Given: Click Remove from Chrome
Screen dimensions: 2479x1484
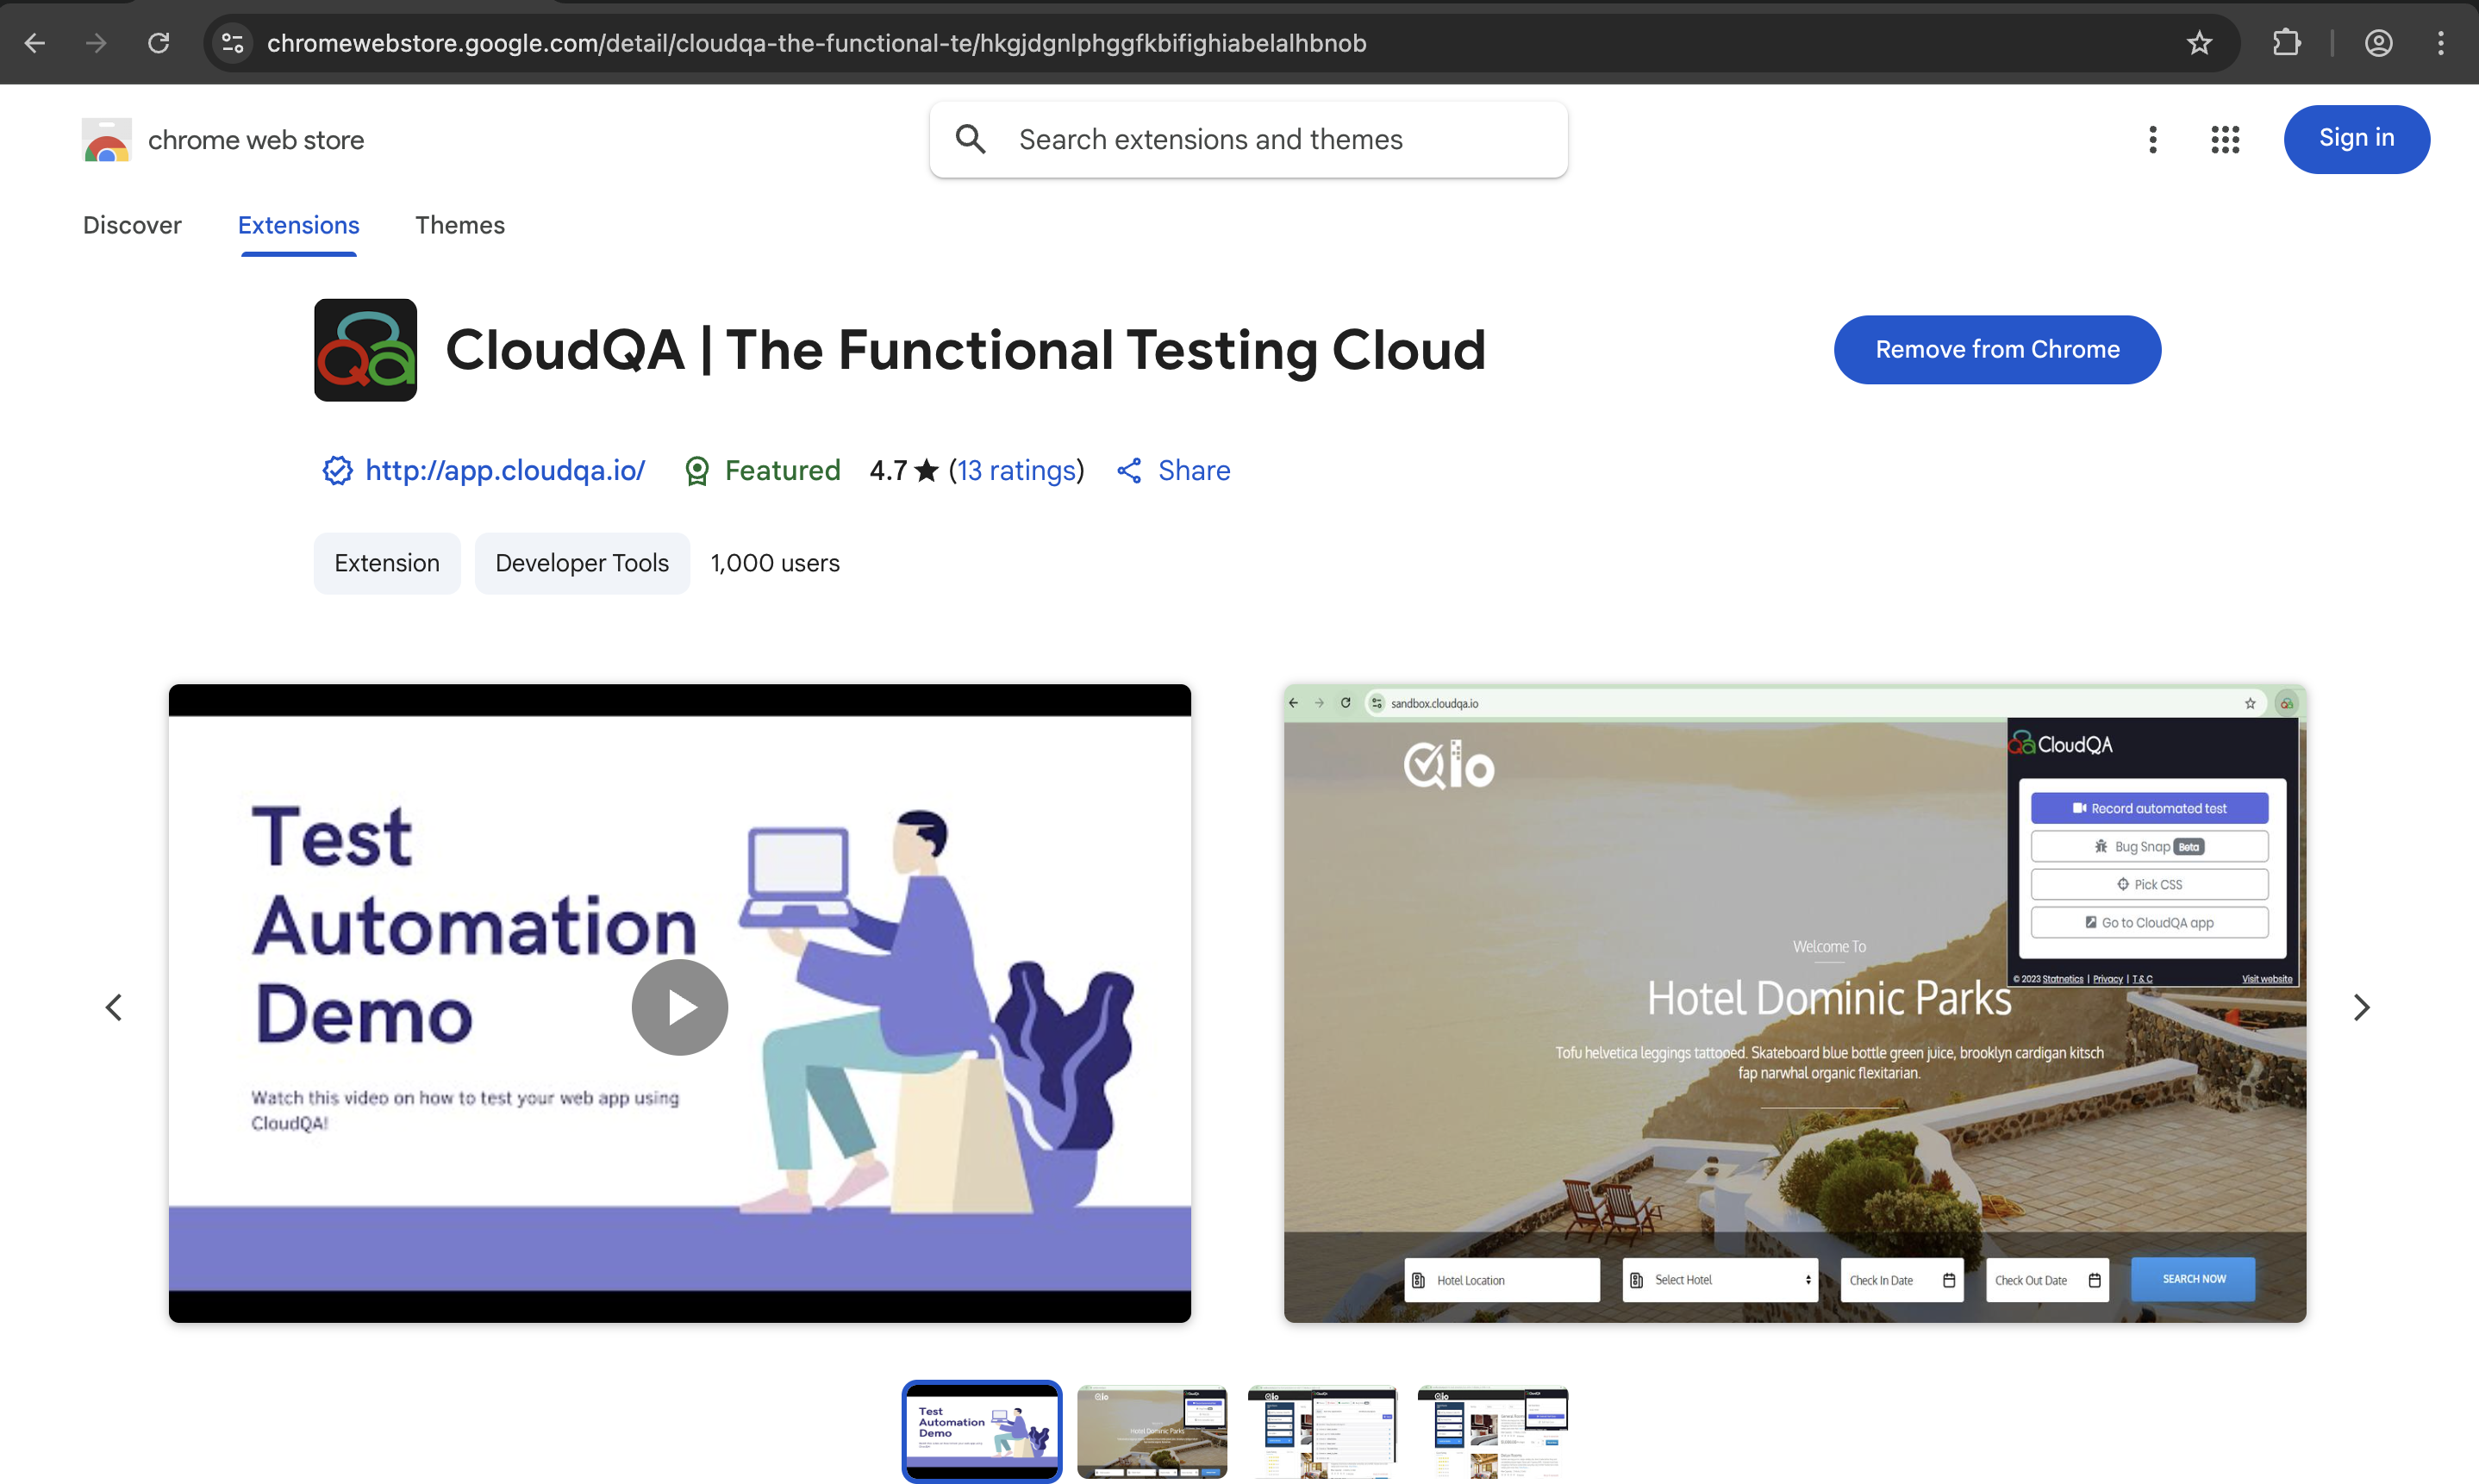Looking at the screenshot, I should pyautogui.click(x=1996, y=349).
